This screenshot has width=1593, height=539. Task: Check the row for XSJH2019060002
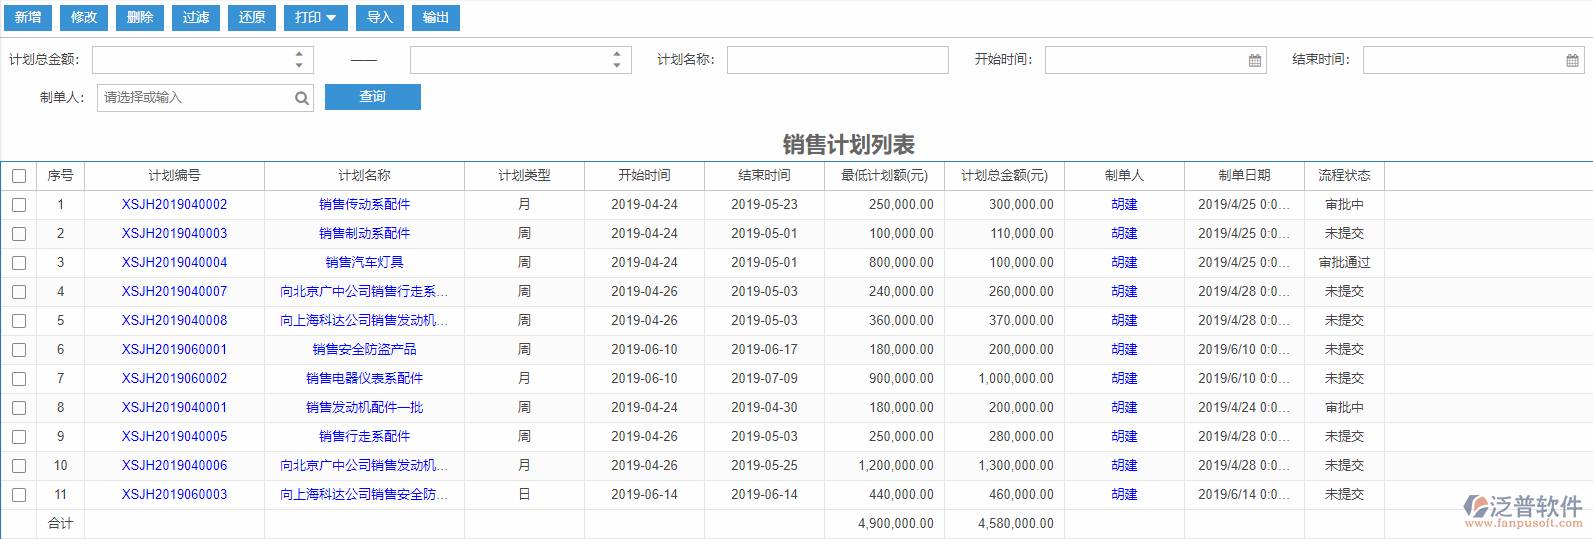19,379
